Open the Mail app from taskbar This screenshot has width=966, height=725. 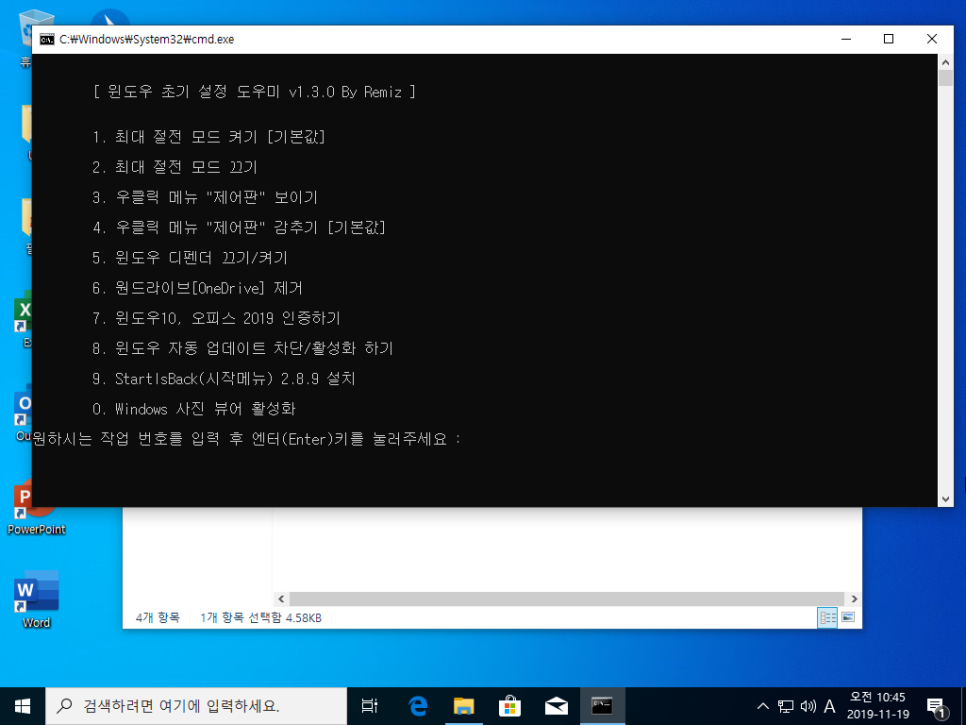click(556, 706)
